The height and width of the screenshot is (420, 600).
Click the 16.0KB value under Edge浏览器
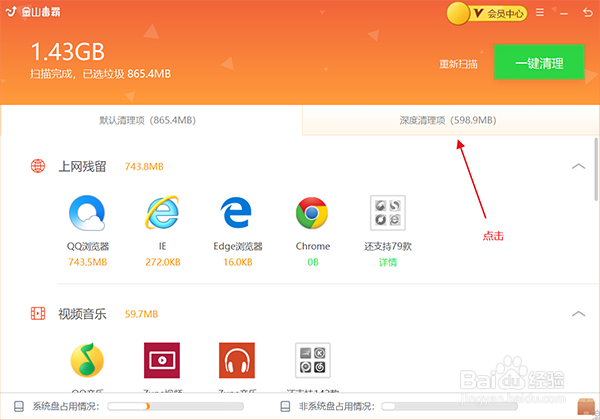(238, 262)
